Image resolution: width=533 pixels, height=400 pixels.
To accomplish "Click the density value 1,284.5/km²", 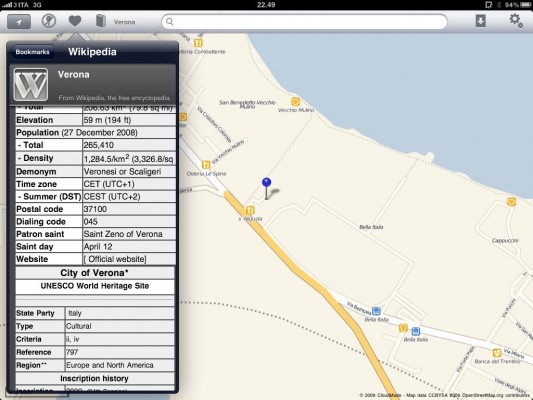I will 128,159.
